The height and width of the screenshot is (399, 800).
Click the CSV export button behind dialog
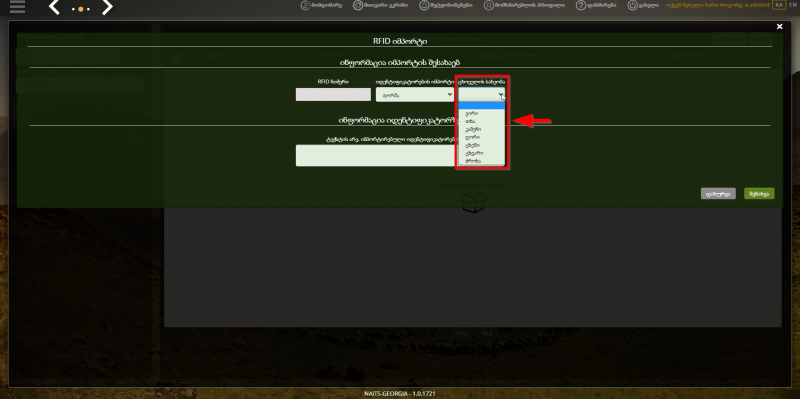(461, 333)
